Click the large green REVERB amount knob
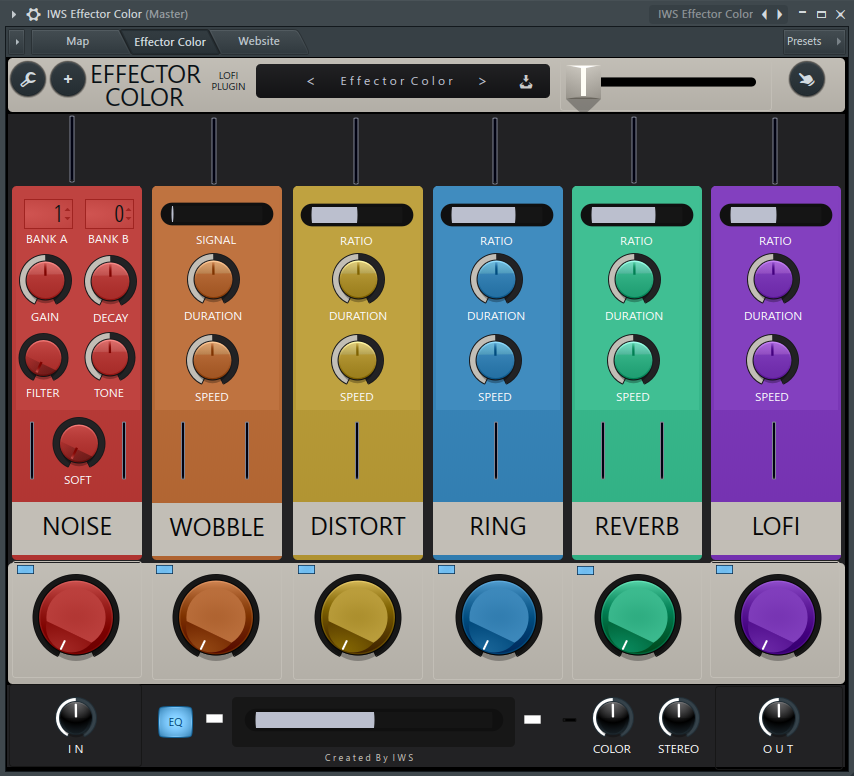 (x=637, y=617)
